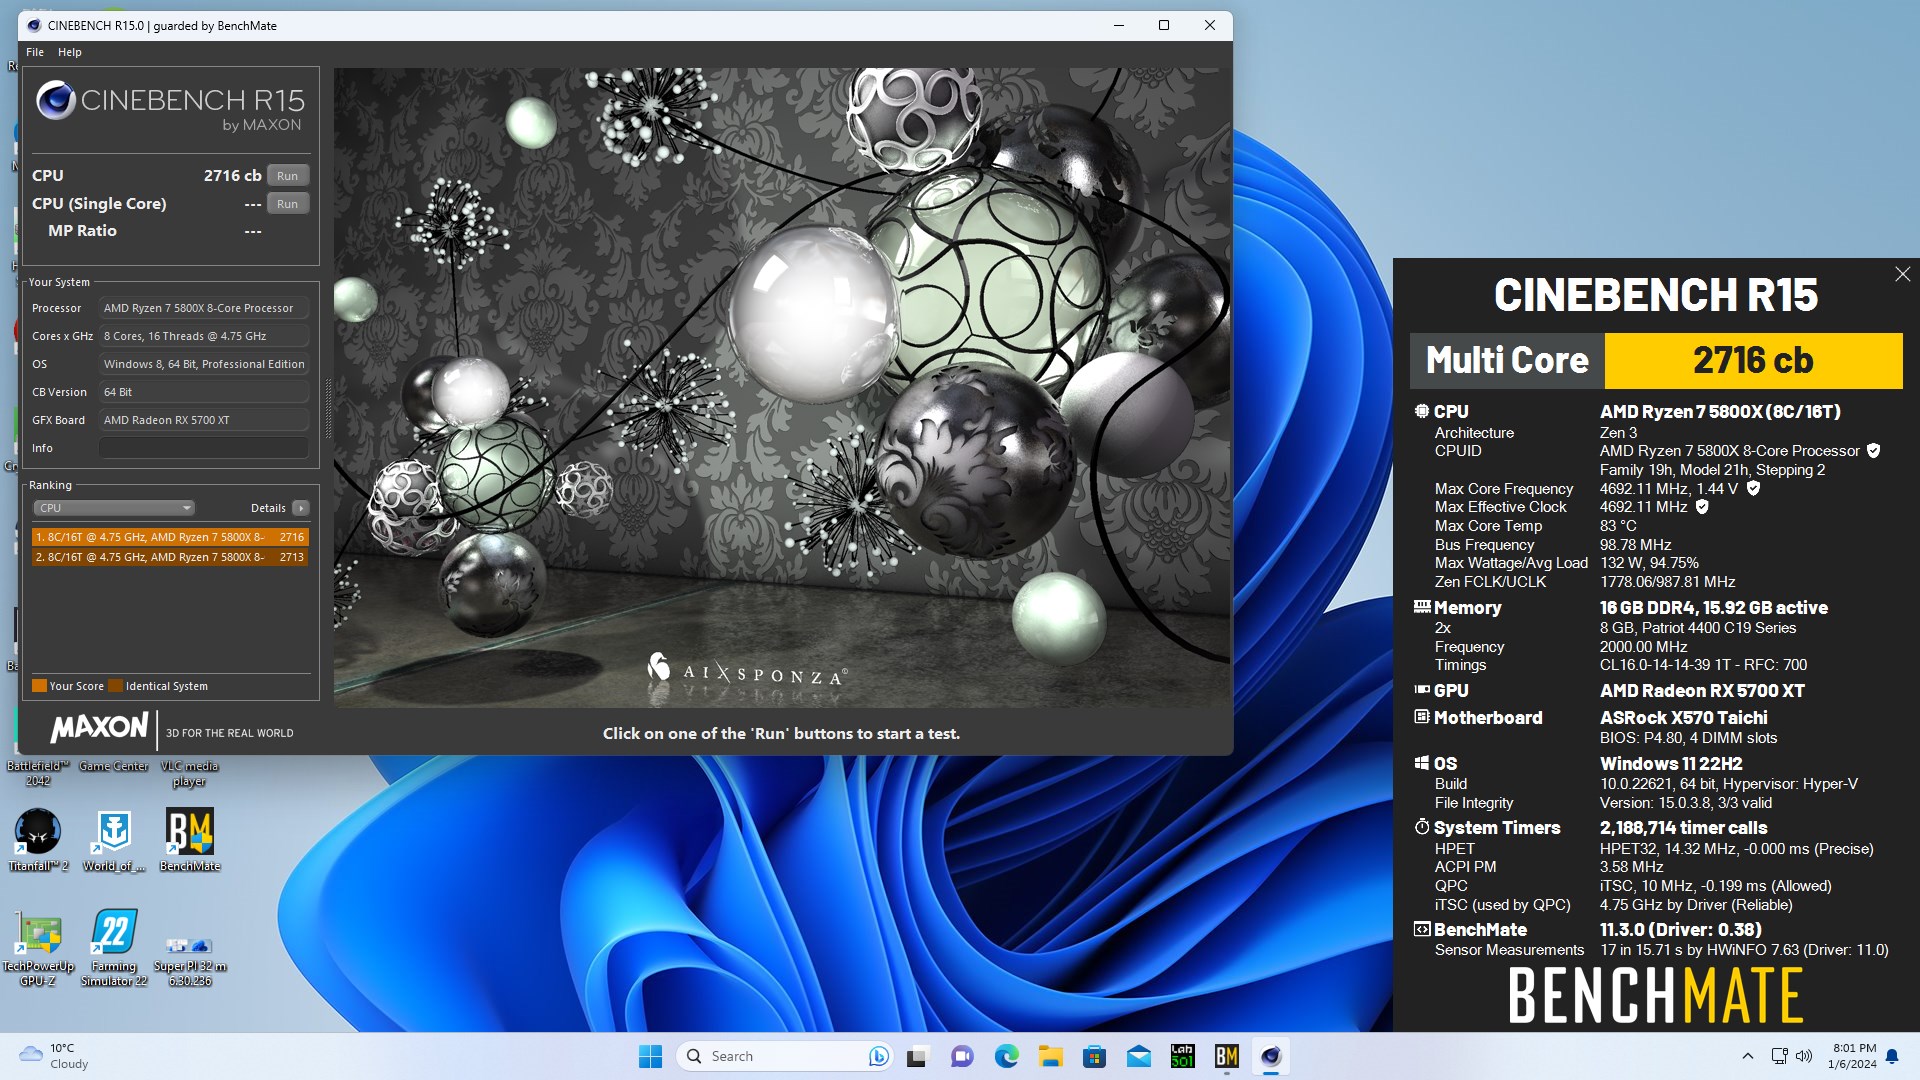The height and width of the screenshot is (1080, 1920).
Task: Open Mail app from taskbar
Action: click(x=1139, y=1056)
